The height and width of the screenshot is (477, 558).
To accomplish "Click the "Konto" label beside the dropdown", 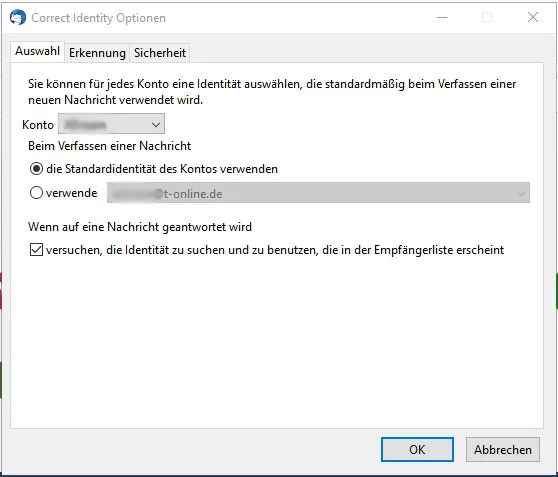I will (x=38, y=125).
